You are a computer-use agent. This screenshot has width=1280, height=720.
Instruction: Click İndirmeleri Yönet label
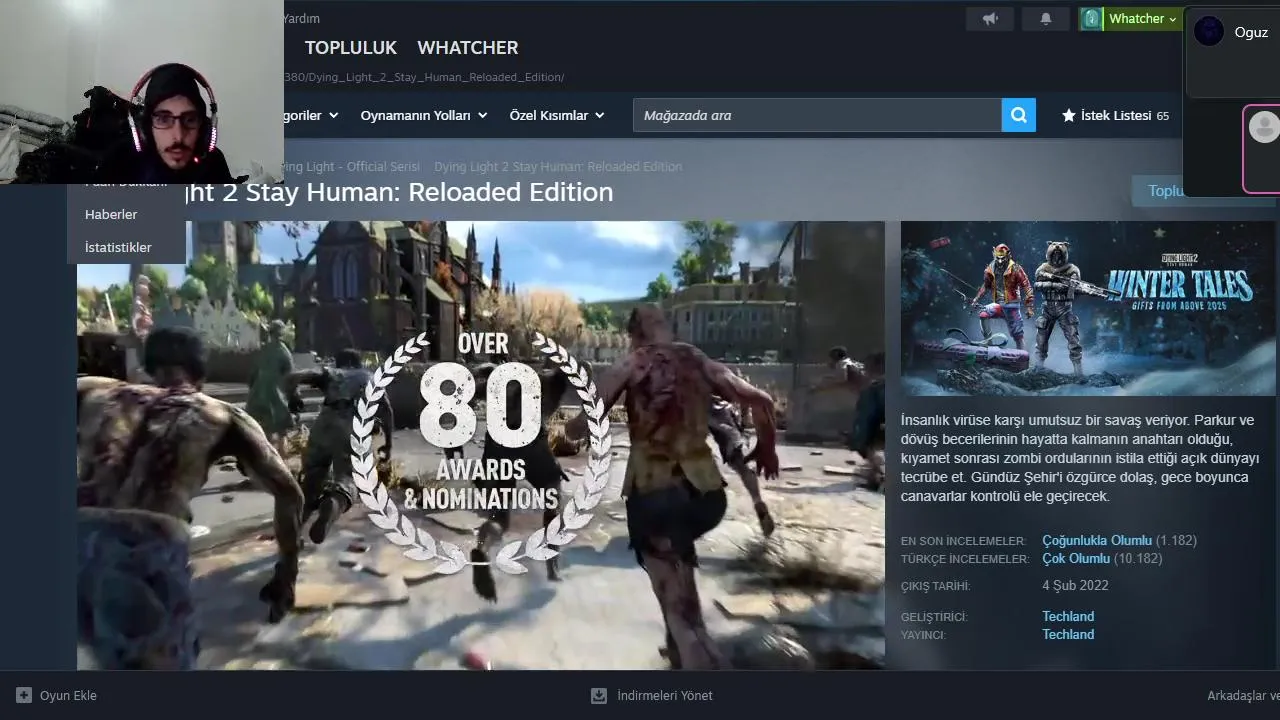[665, 695]
